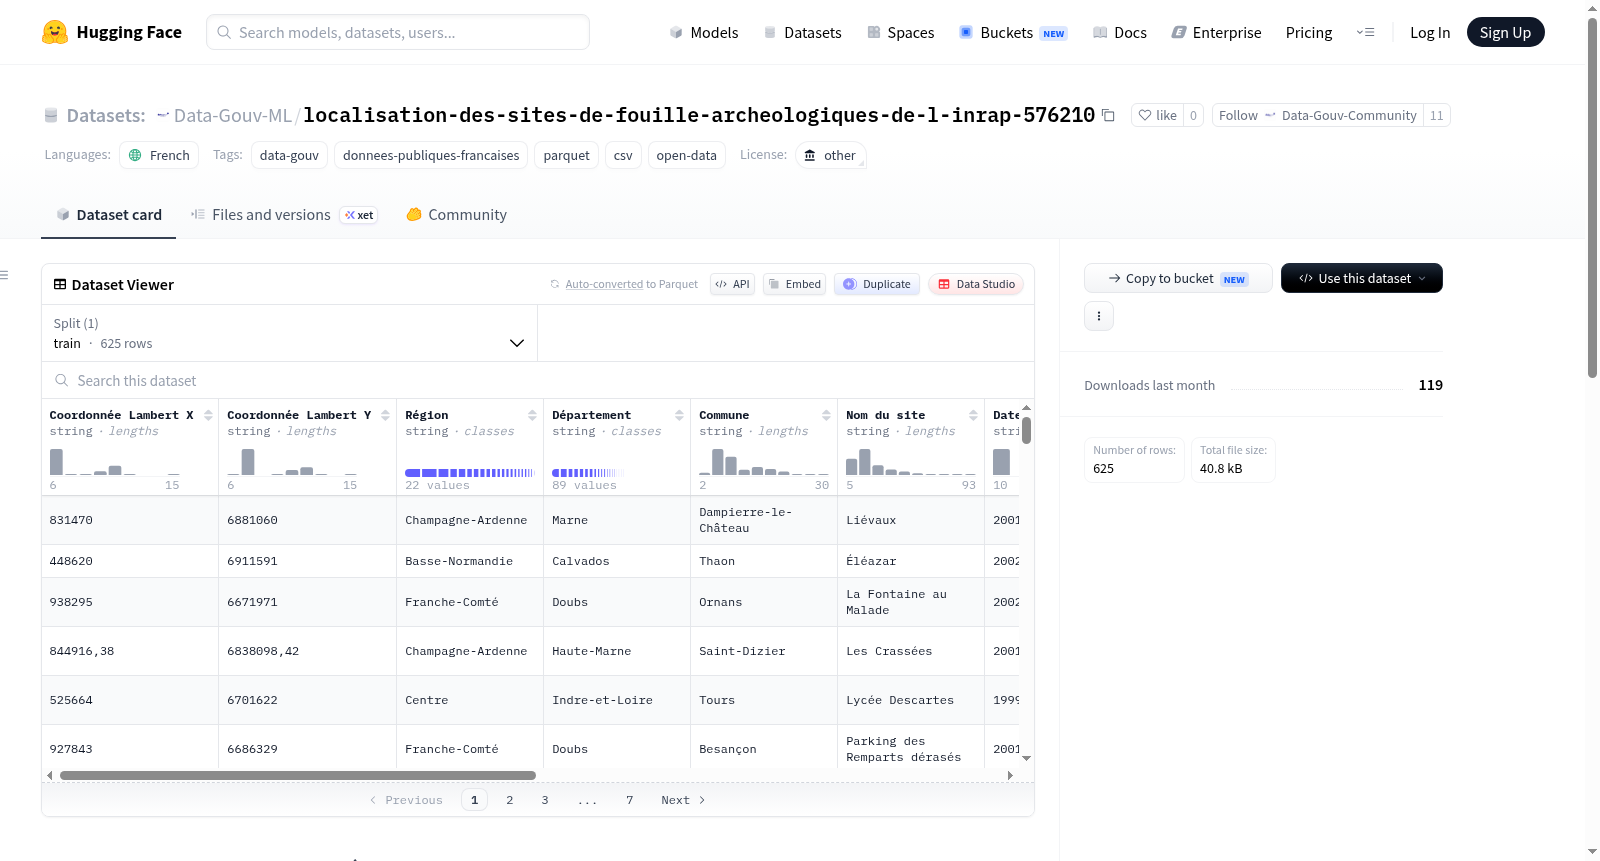Focus the top search models input

click(398, 32)
